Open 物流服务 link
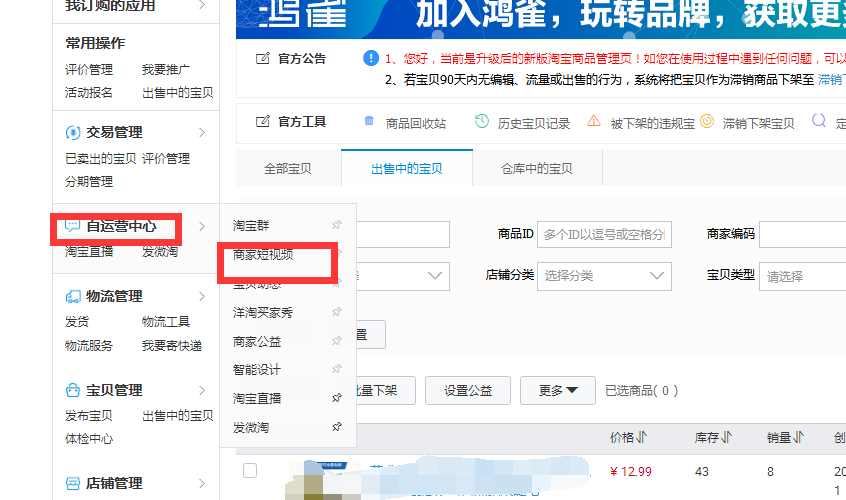The height and width of the screenshot is (500, 846). coord(89,346)
